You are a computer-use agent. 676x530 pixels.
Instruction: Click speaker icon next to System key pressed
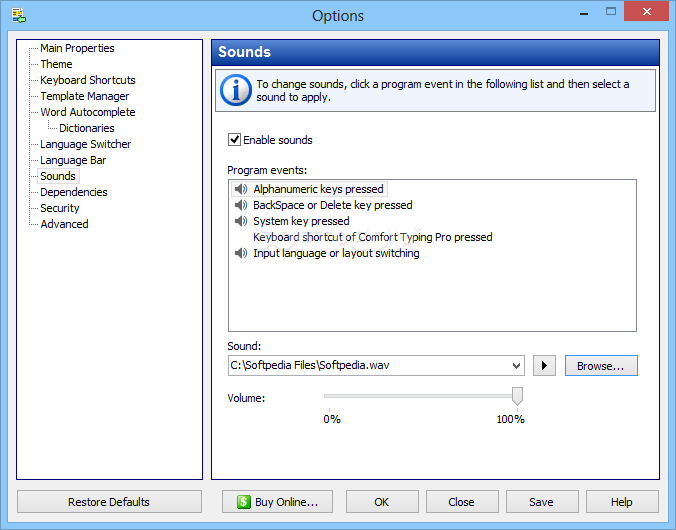click(240, 221)
